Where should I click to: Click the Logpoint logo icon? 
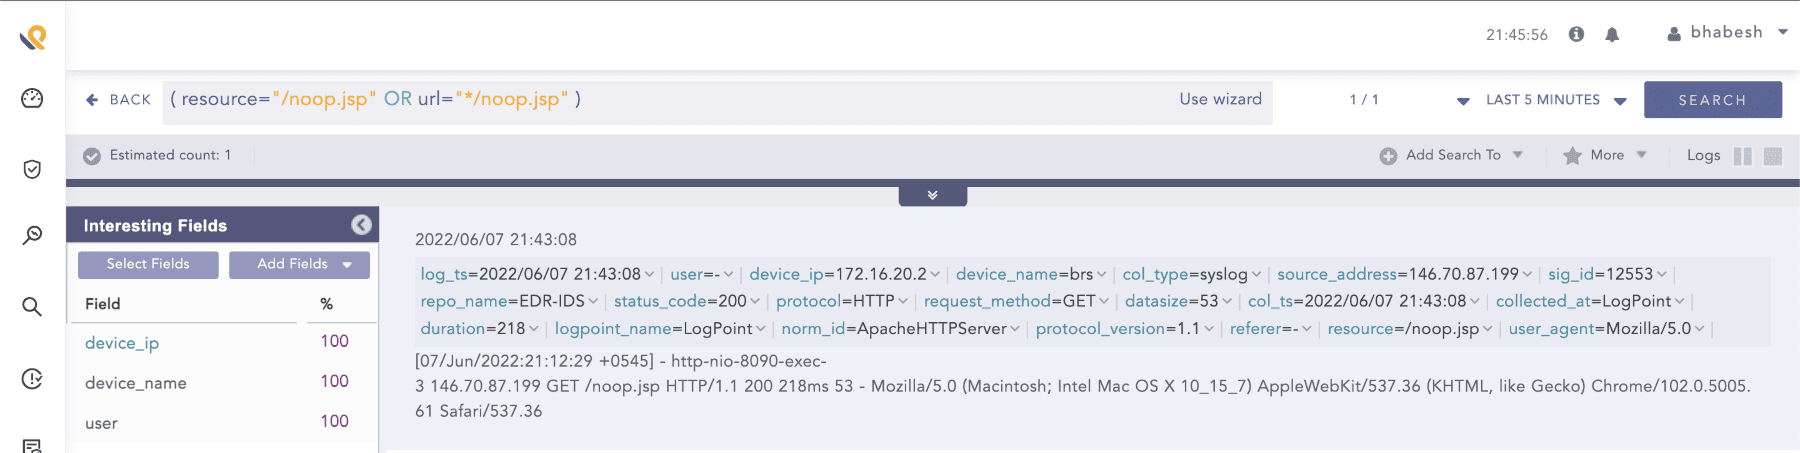pyautogui.click(x=33, y=38)
